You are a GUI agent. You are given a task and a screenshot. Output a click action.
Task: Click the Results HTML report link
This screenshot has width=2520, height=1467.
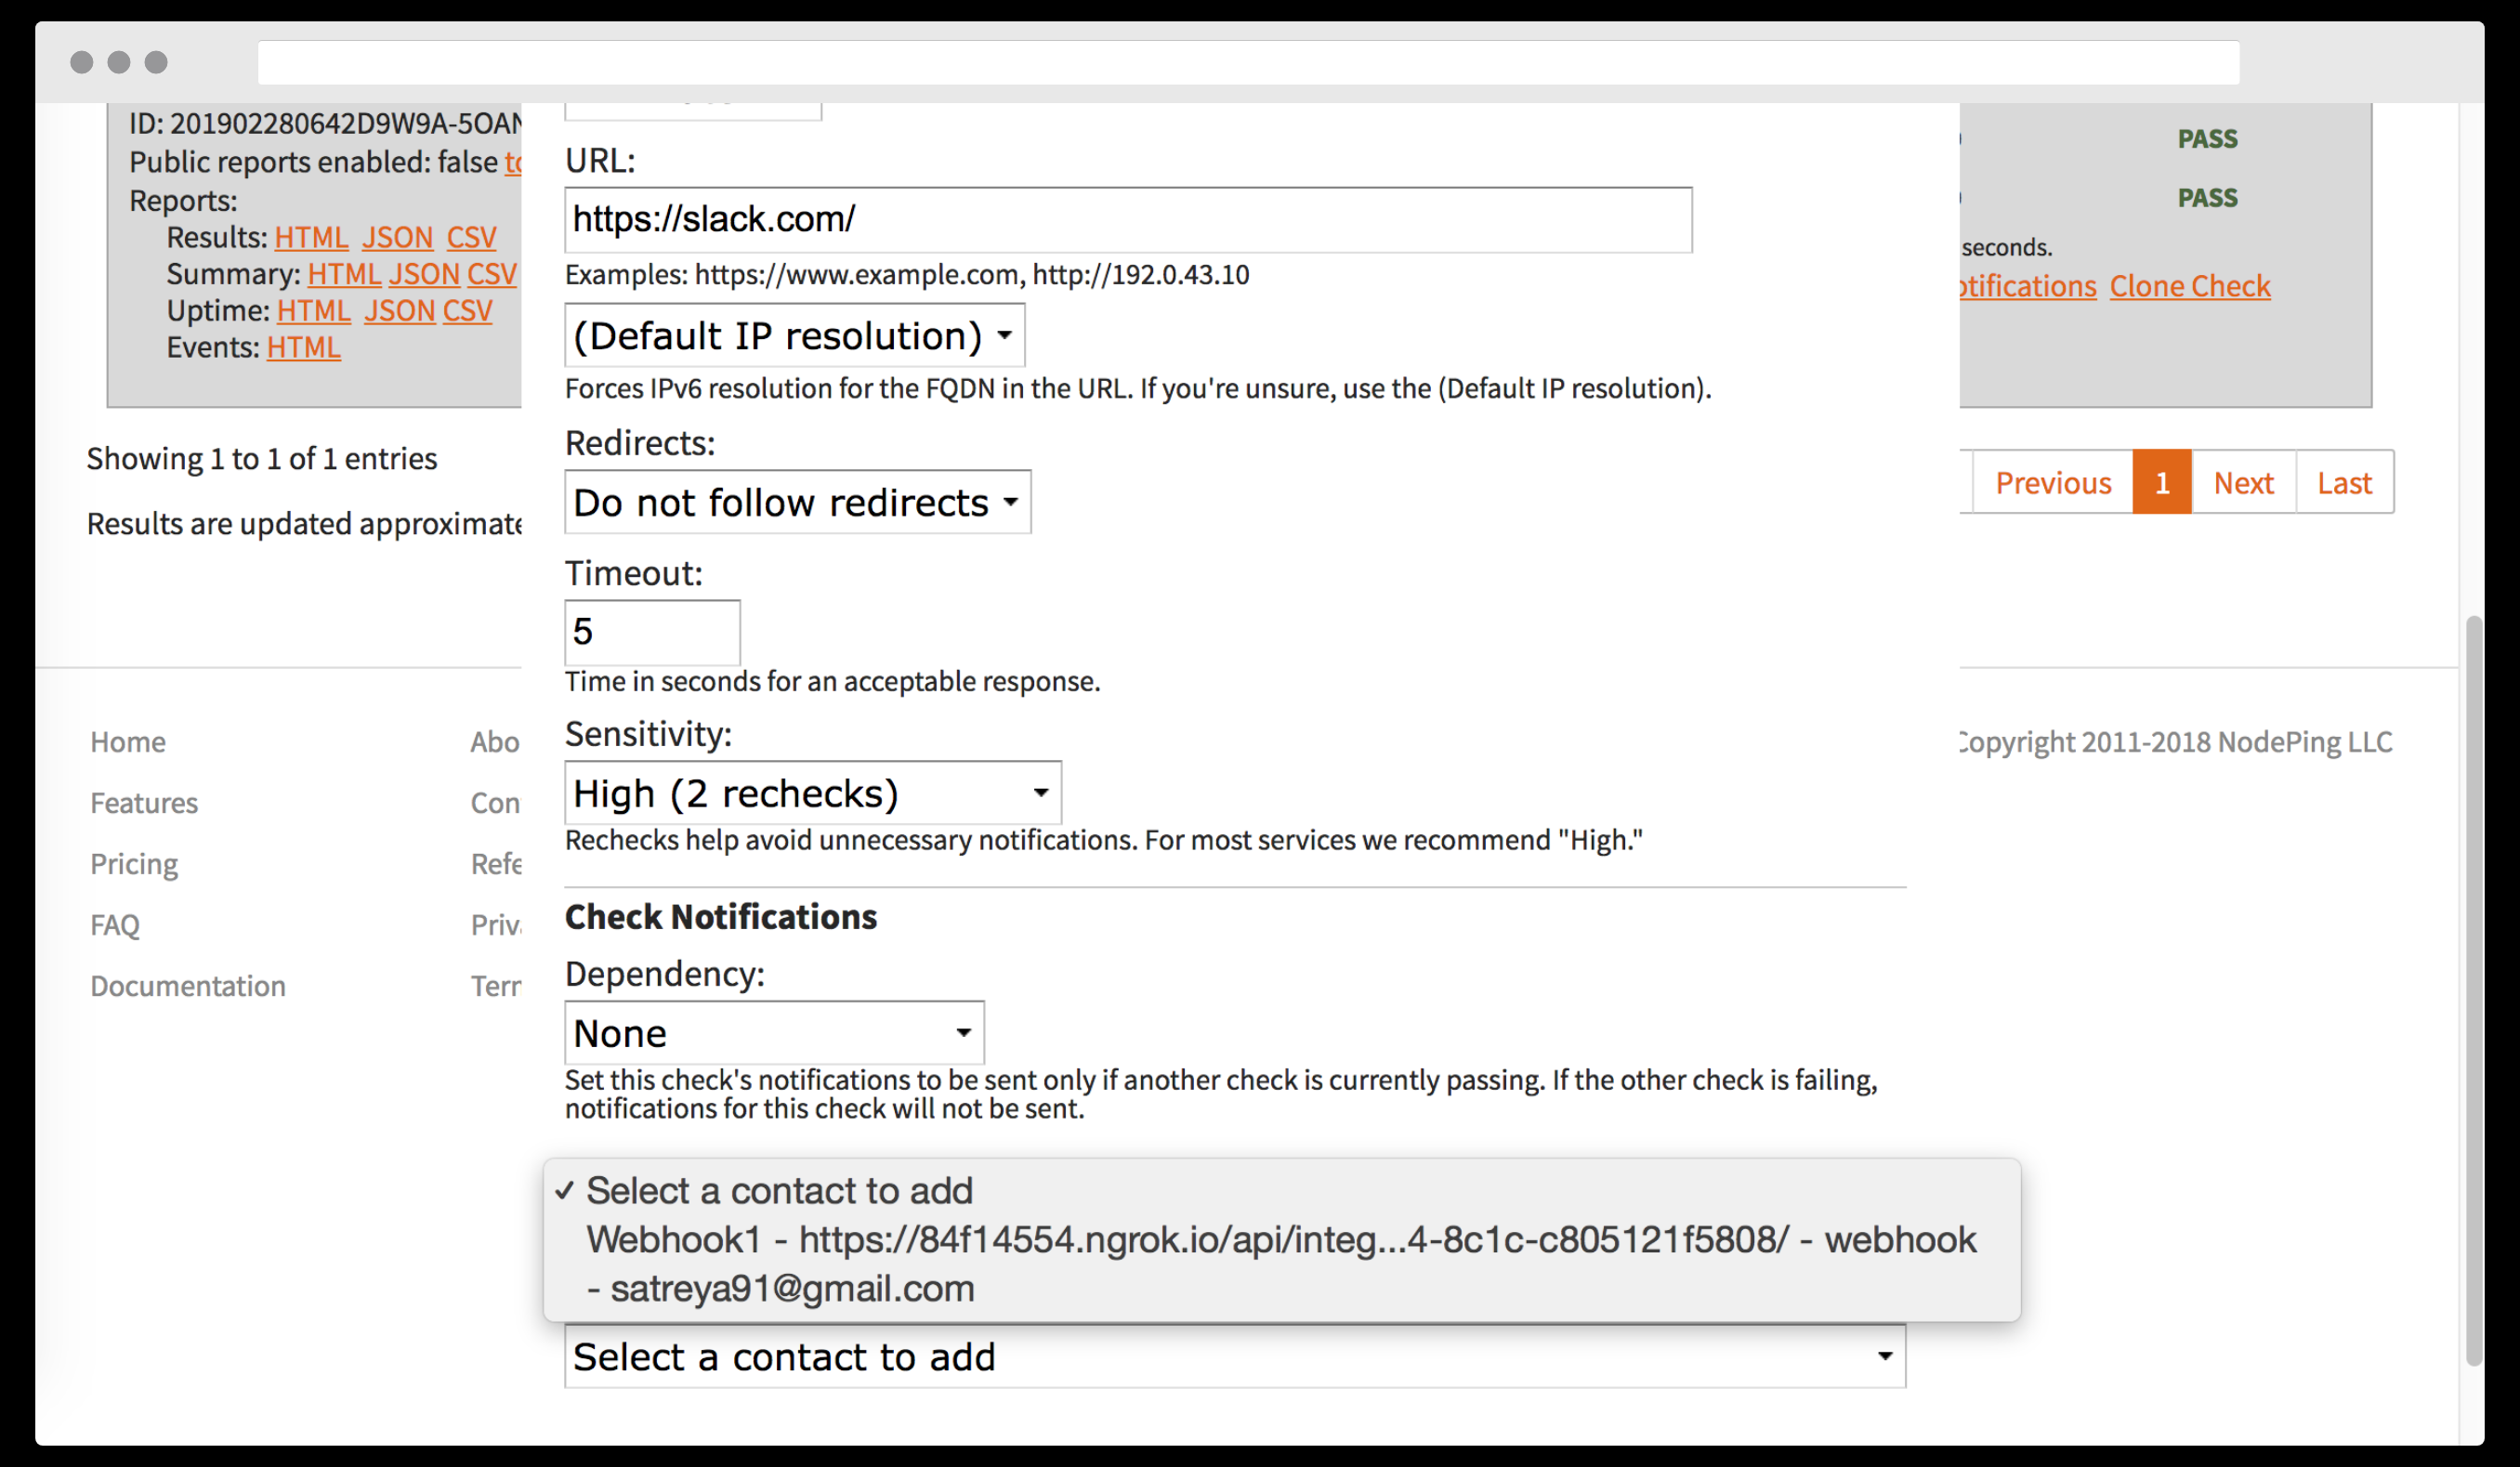(x=311, y=238)
